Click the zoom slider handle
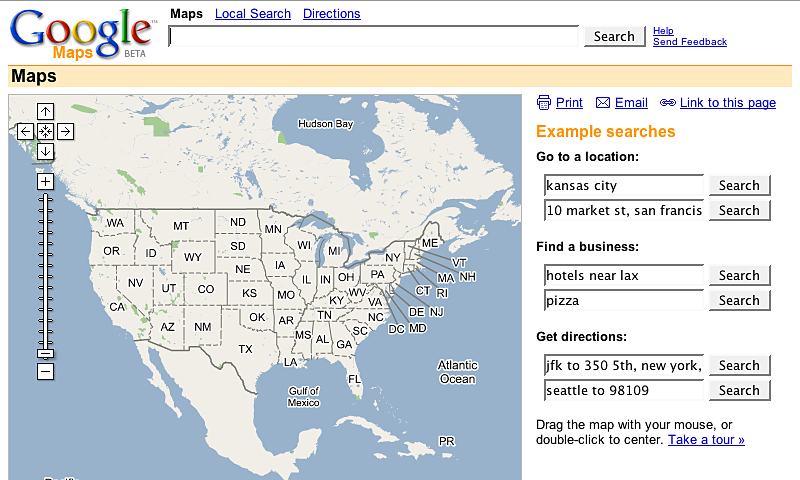The image size is (800, 480). click(x=45, y=353)
